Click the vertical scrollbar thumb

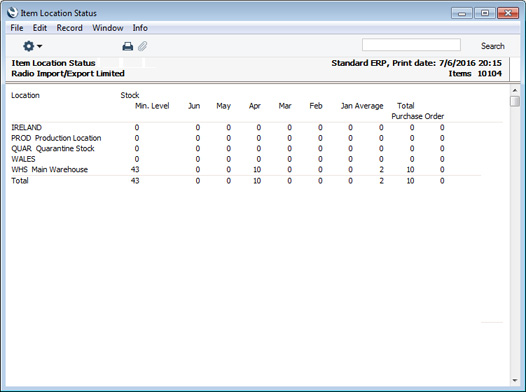pos(515,101)
